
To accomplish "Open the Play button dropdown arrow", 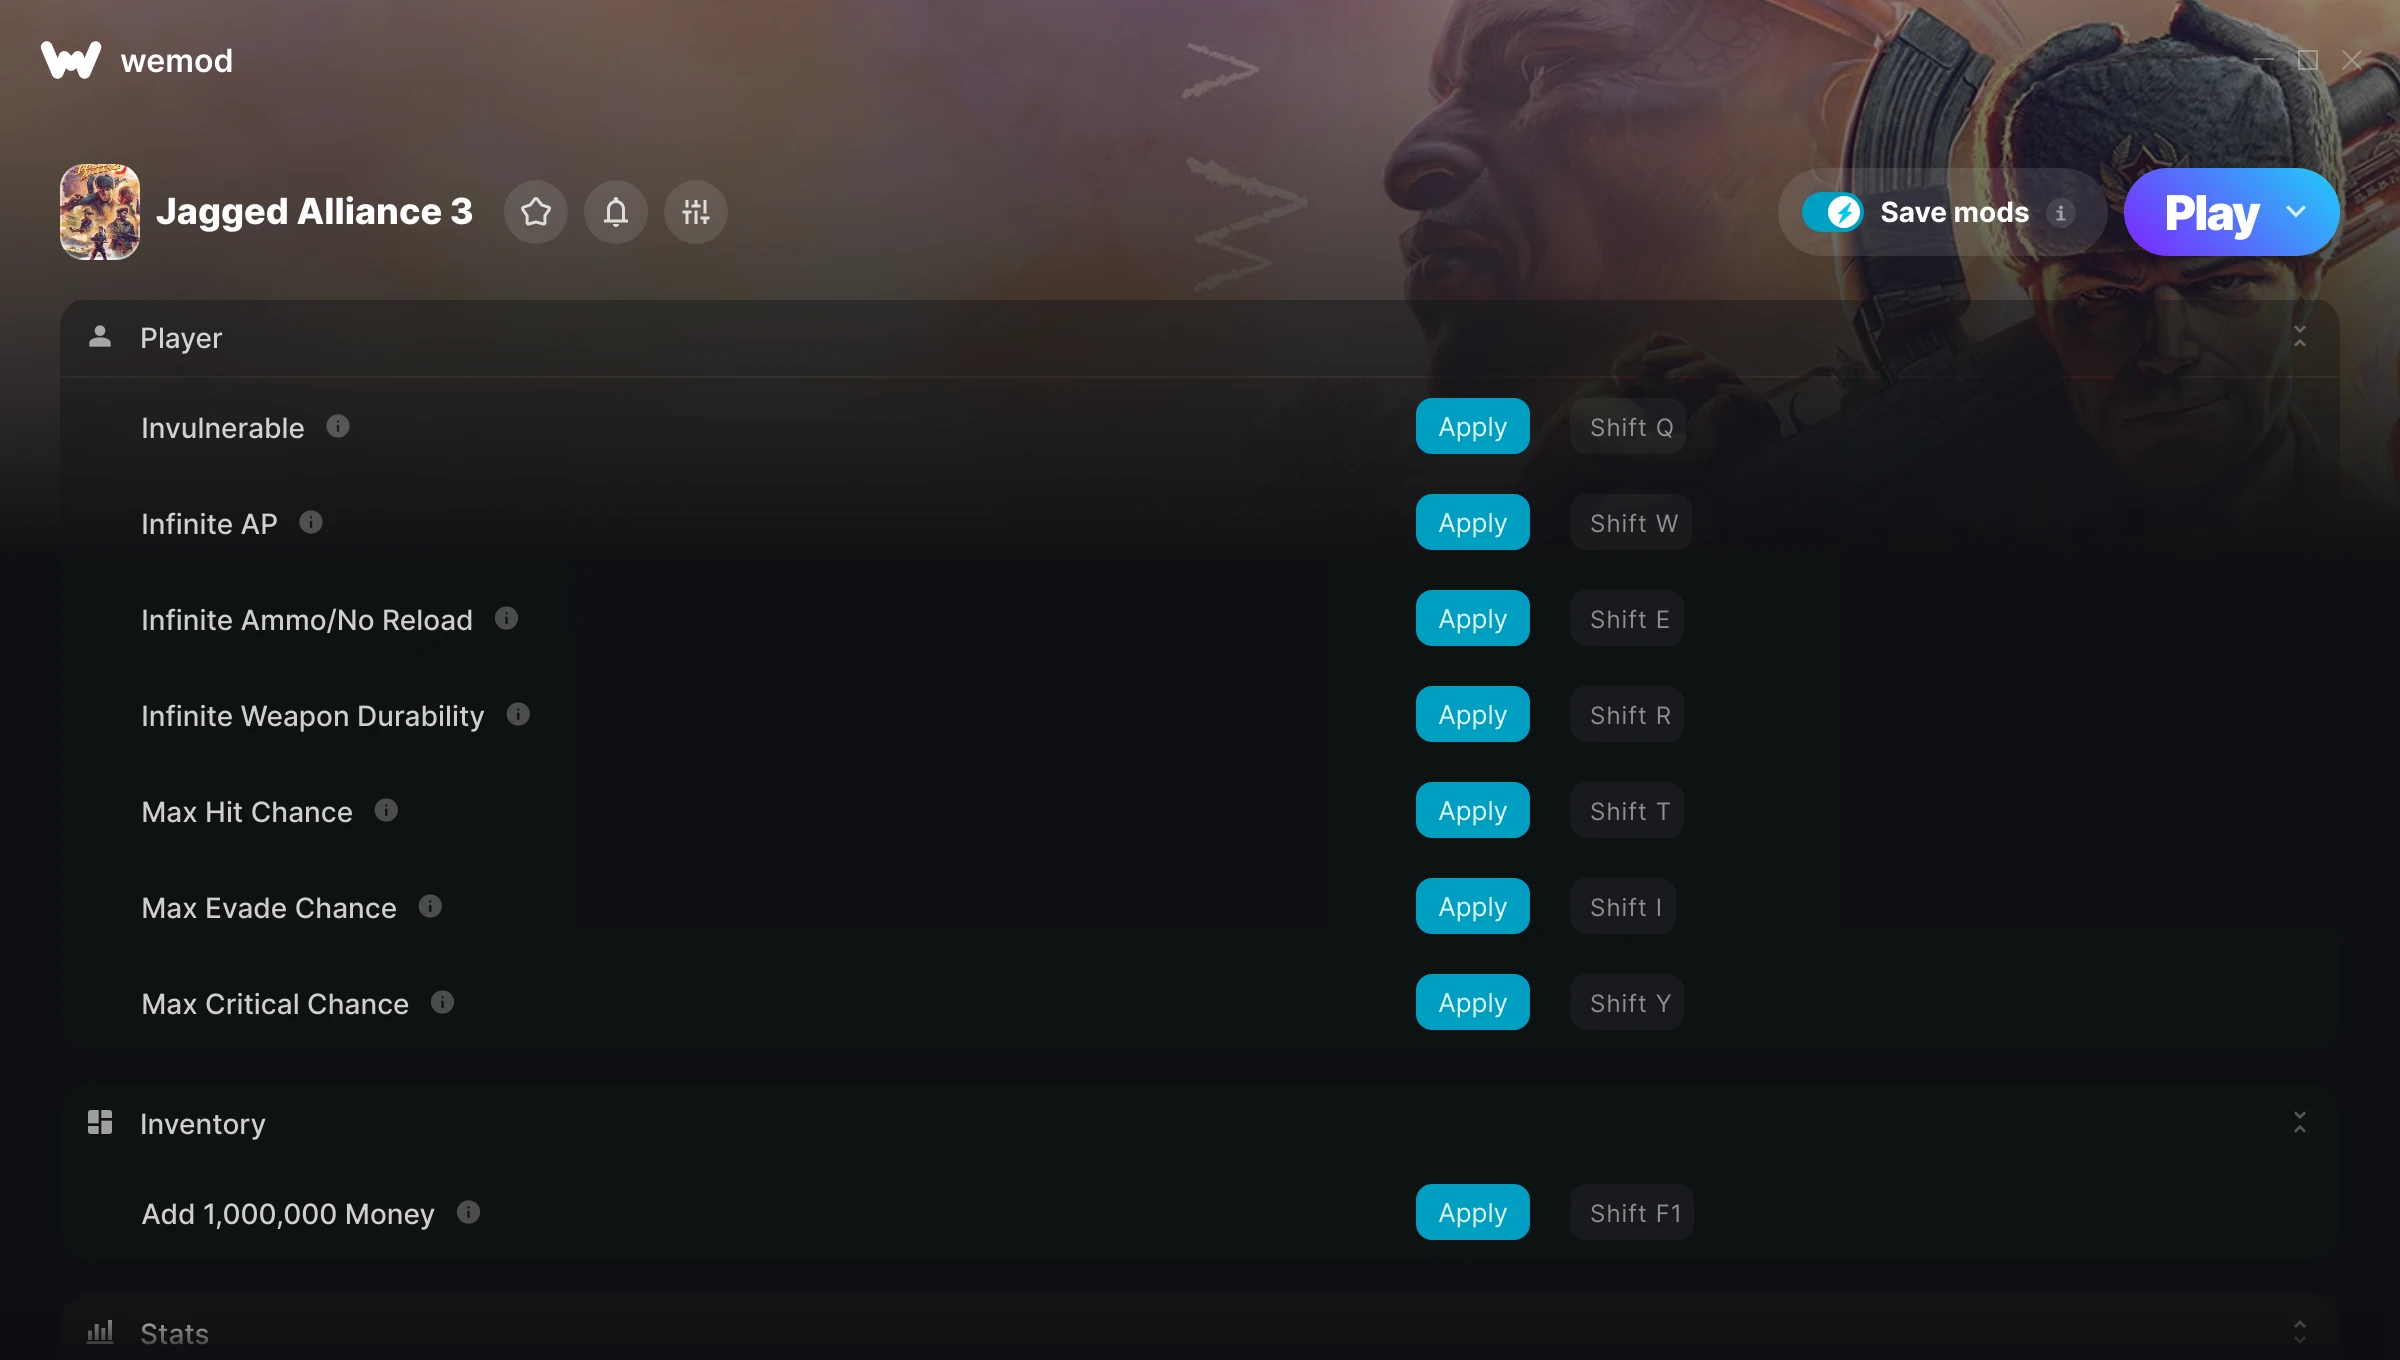I will point(2296,212).
